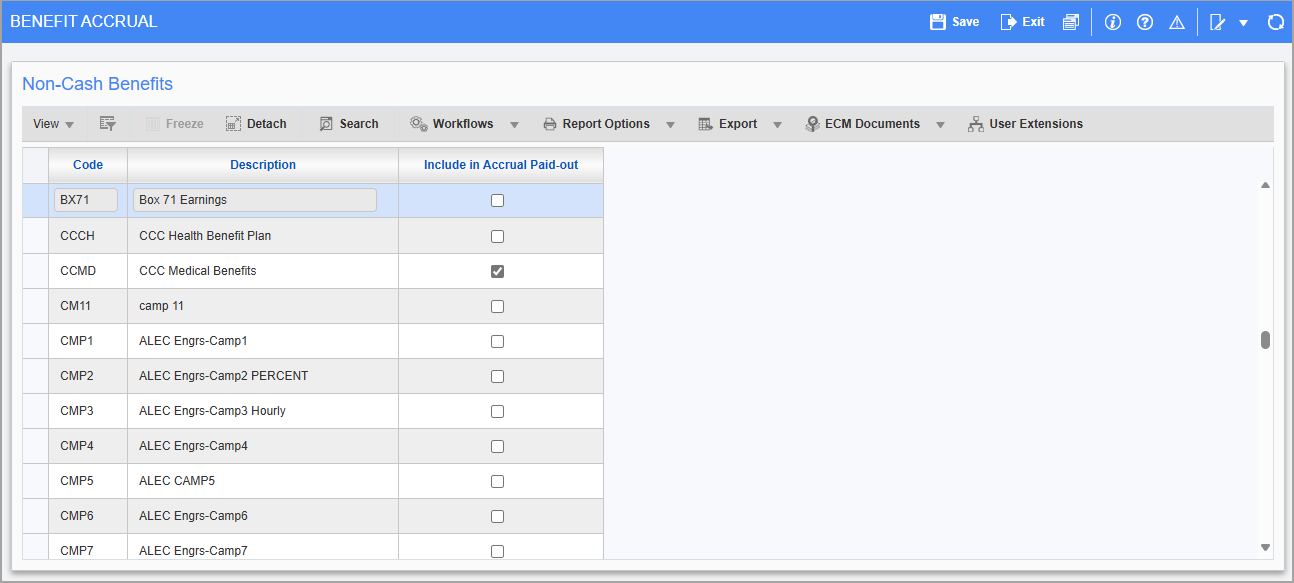The image size is (1294, 583).
Task: Check the CMP2 paid-out checkbox
Action: 497,376
